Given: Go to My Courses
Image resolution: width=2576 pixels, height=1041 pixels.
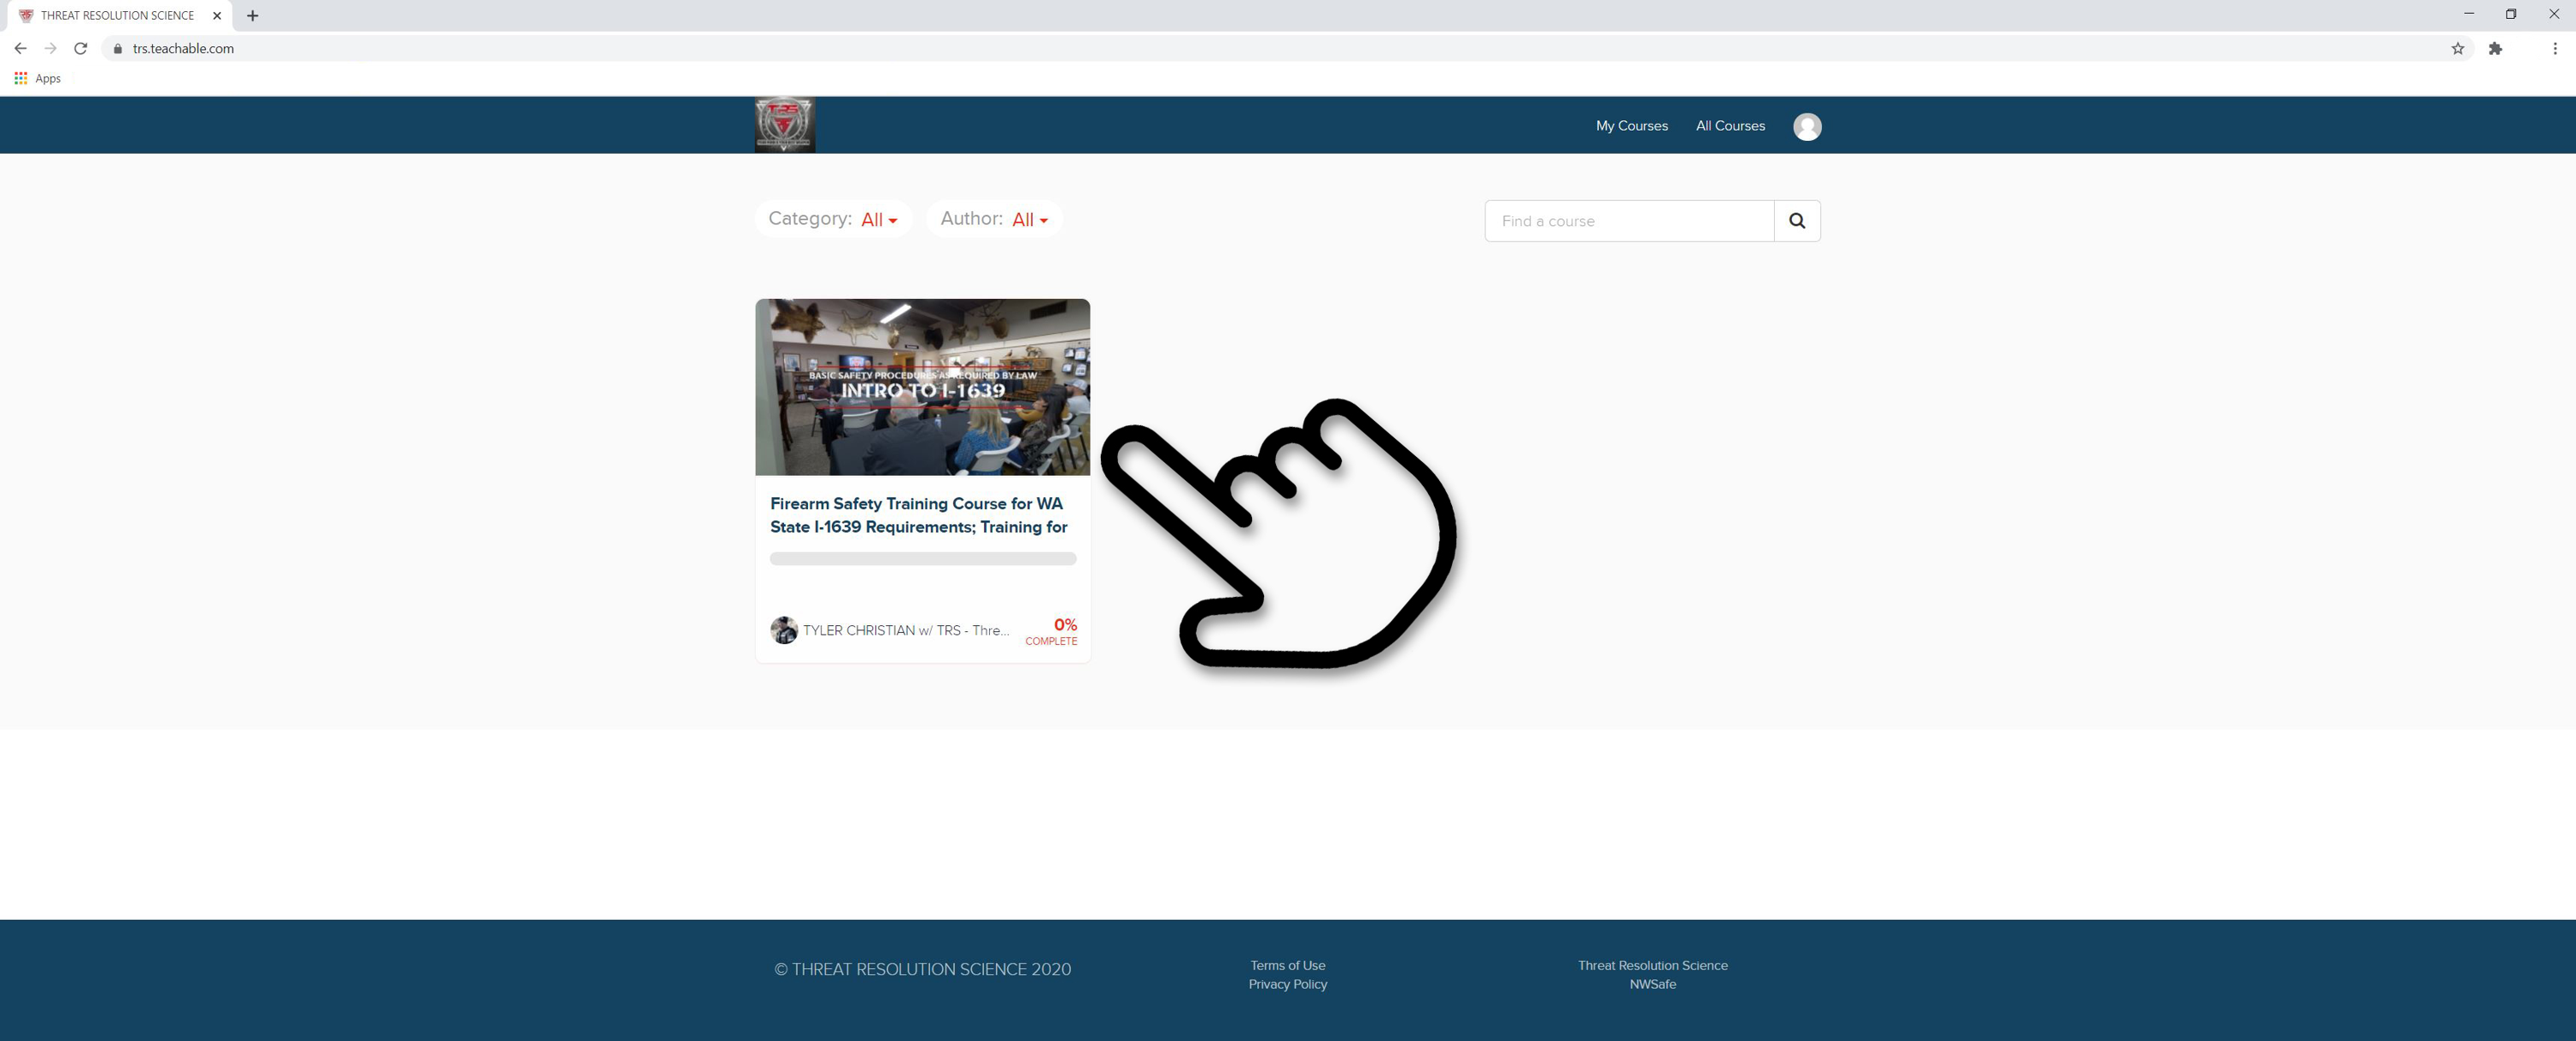Looking at the screenshot, I should pos(1631,126).
